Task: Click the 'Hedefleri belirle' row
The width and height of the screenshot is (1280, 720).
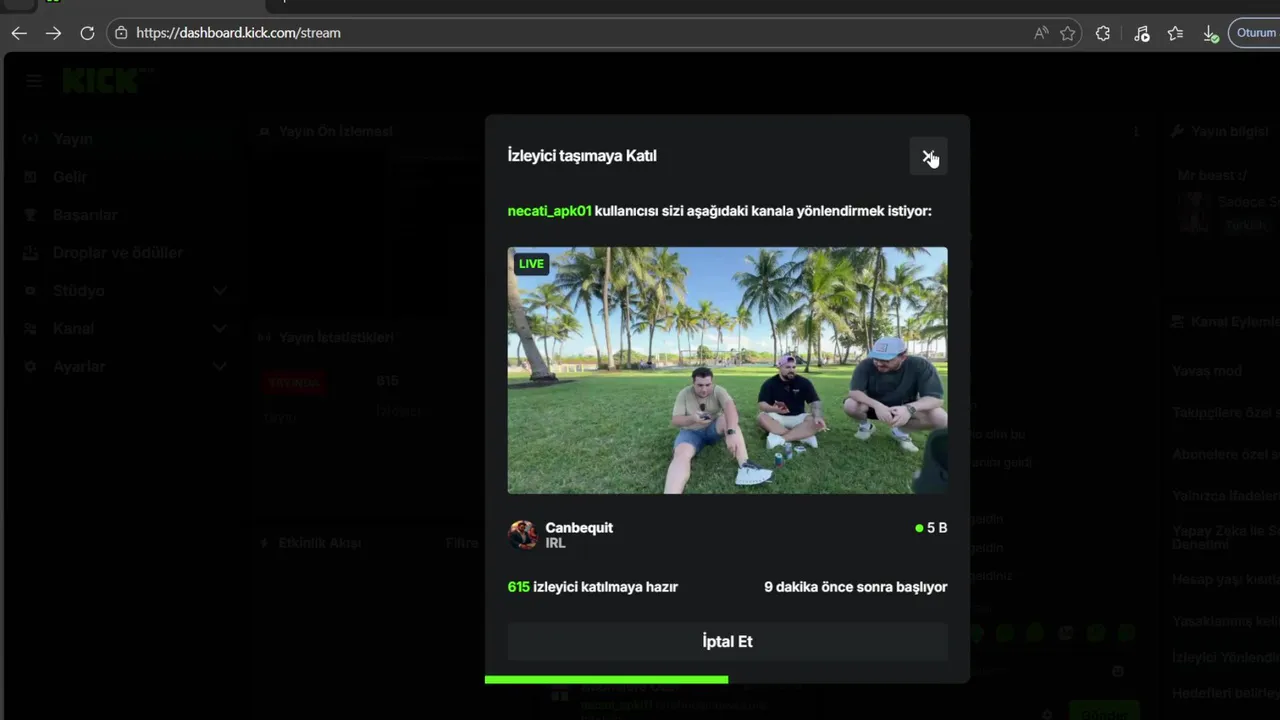Action: tap(1226, 693)
